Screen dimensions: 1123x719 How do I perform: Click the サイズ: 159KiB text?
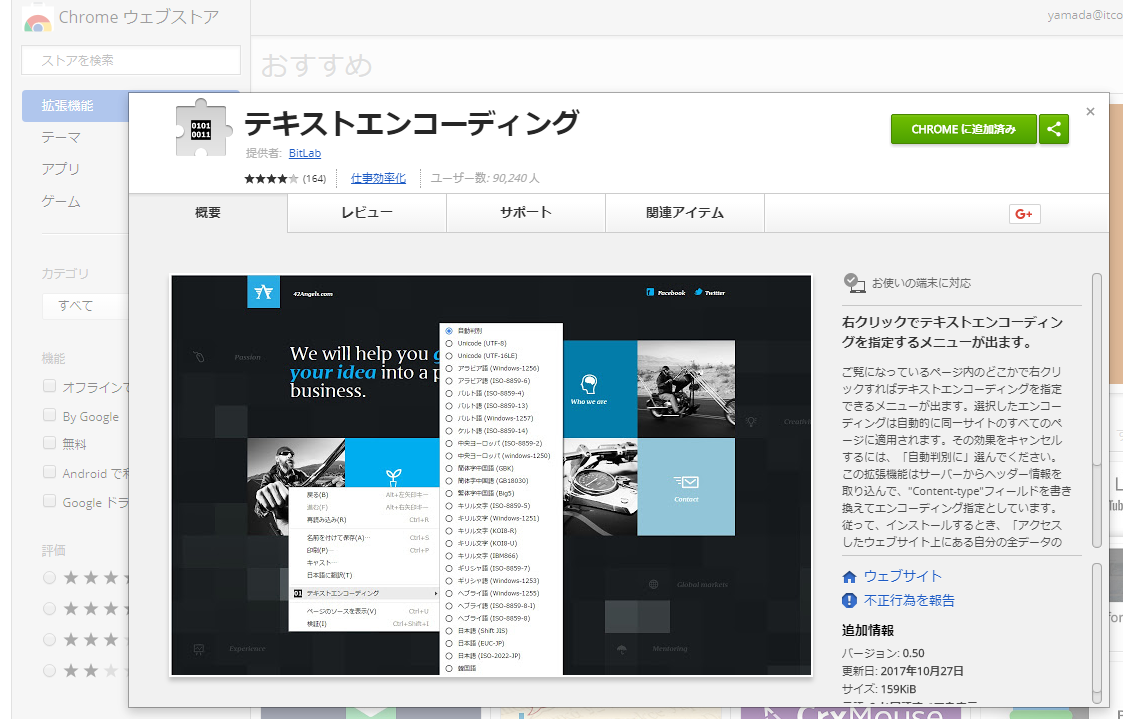point(879,689)
